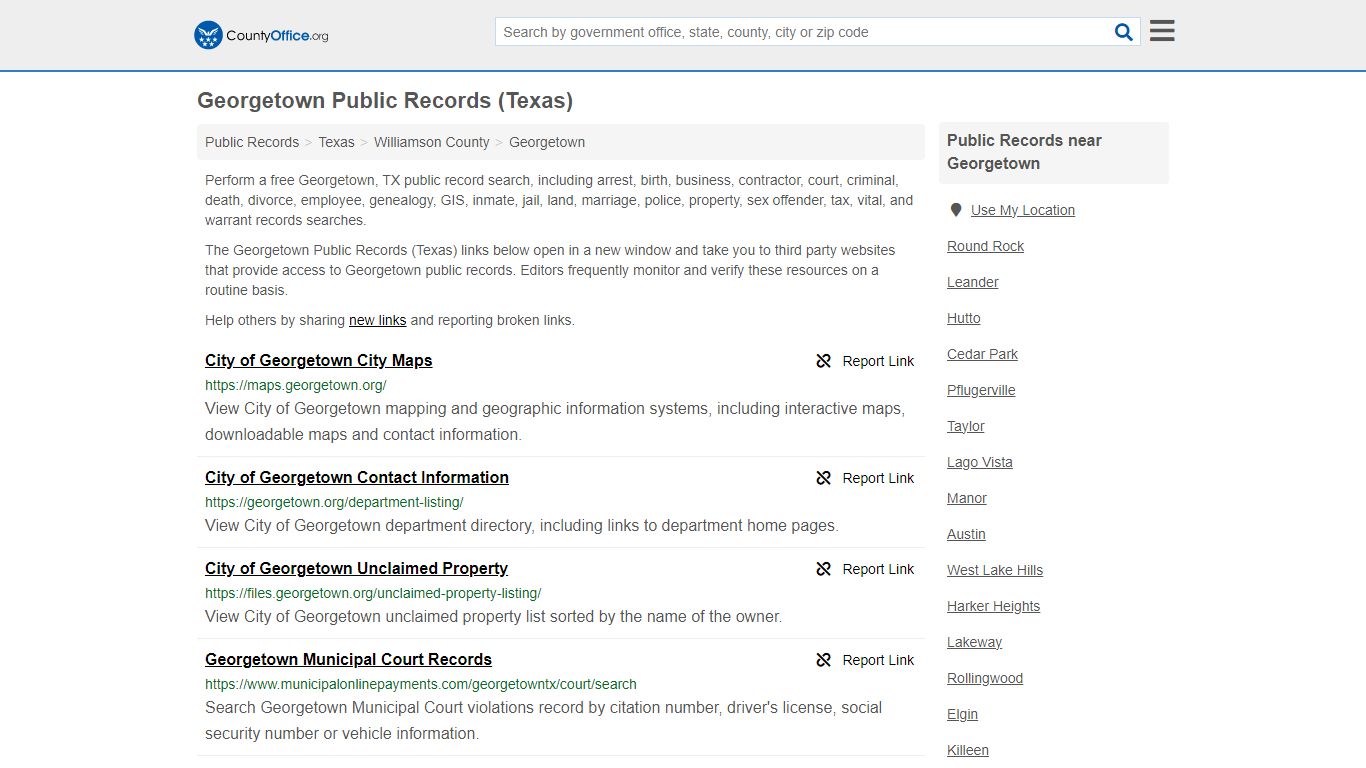1366x768 pixels.
Task: Open Lago Vista public records
Action: [x=980, y=462]
